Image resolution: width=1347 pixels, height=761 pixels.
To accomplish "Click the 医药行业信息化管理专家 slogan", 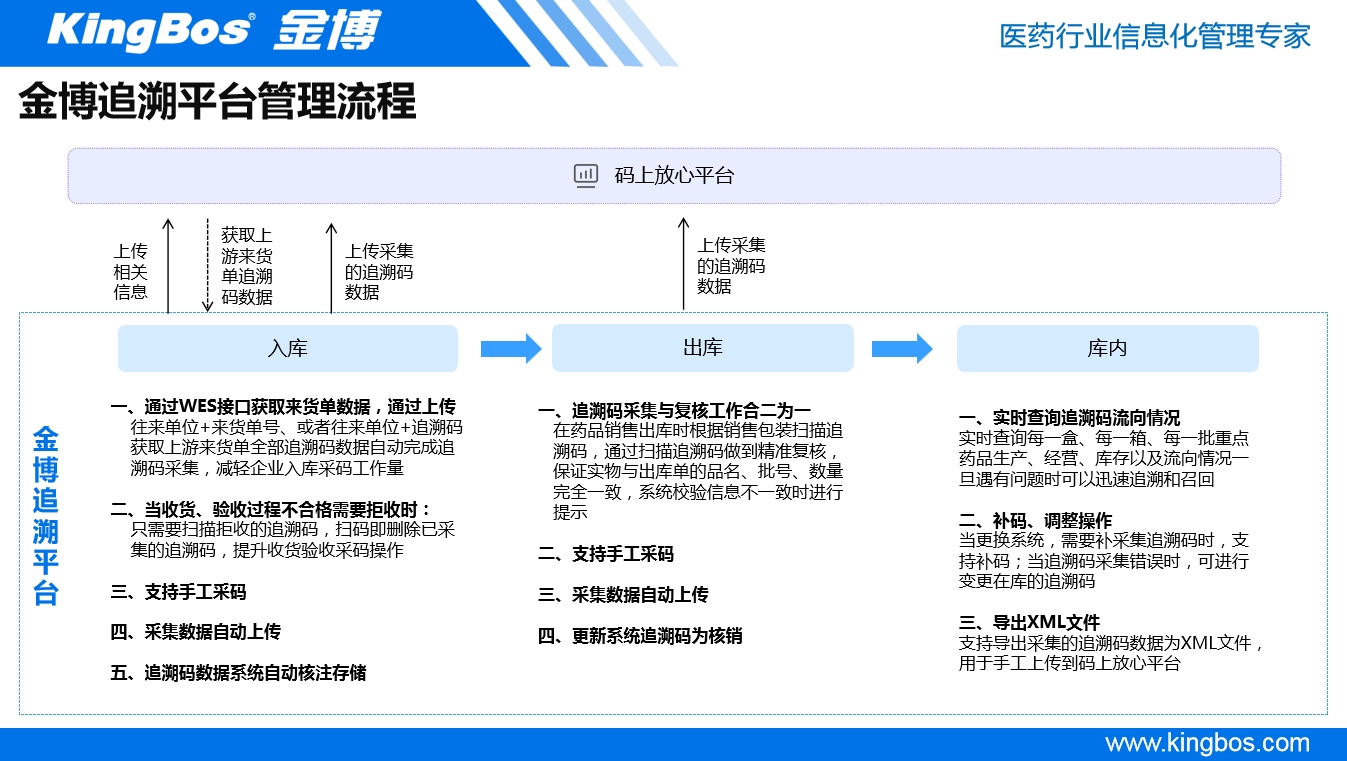I will pyautogui.click(x=1155, y=36).
